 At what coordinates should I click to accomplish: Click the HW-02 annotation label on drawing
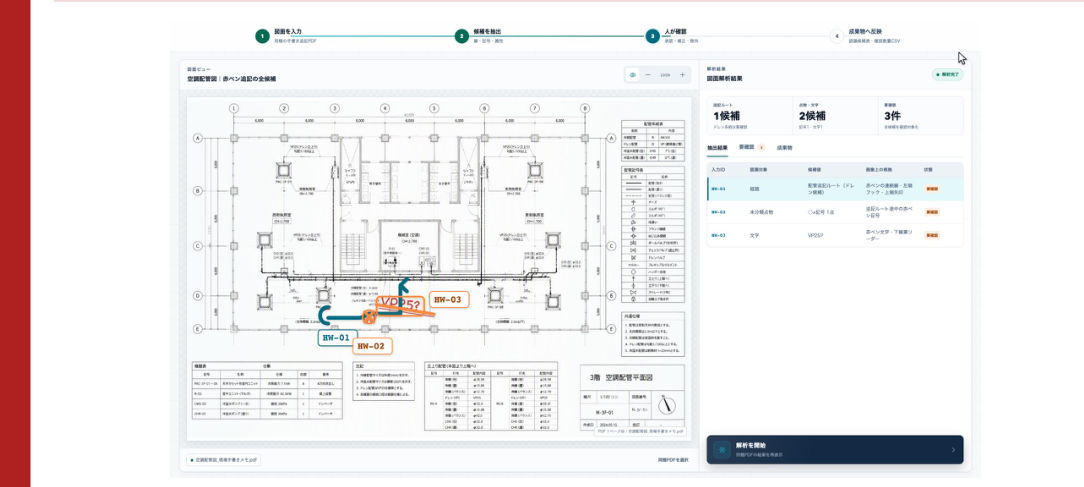pos(373,347)
